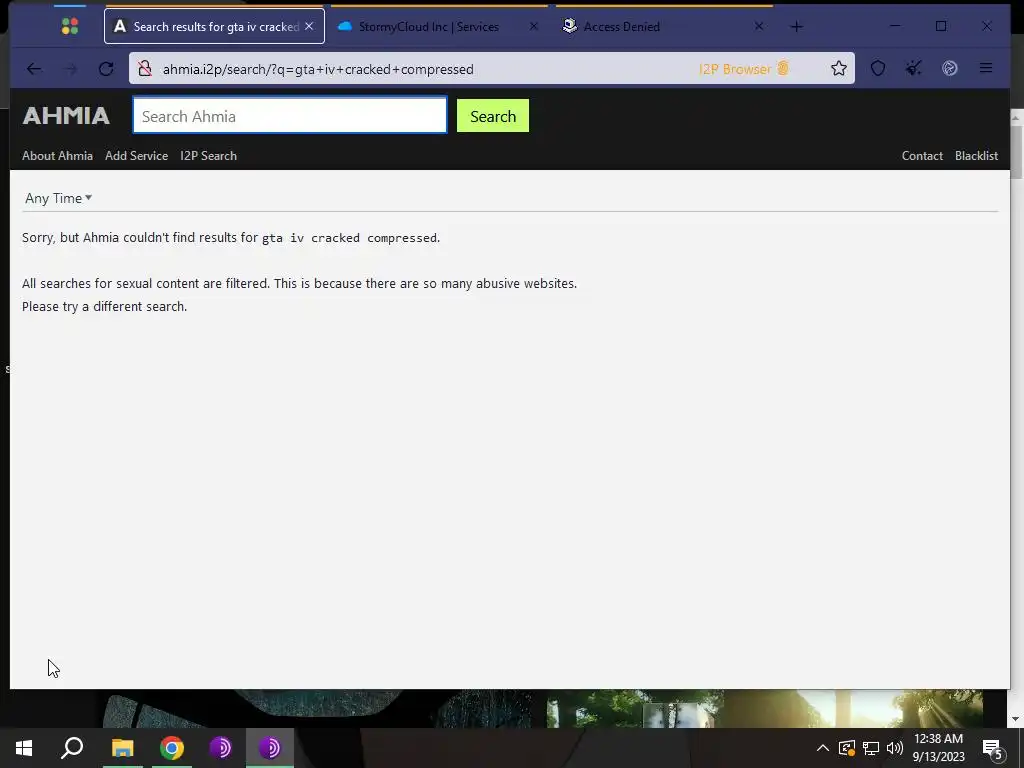1024x768 pixels.
Task: Click the page vertical scrollbar thumb
Action: [x=1016, y=152]
